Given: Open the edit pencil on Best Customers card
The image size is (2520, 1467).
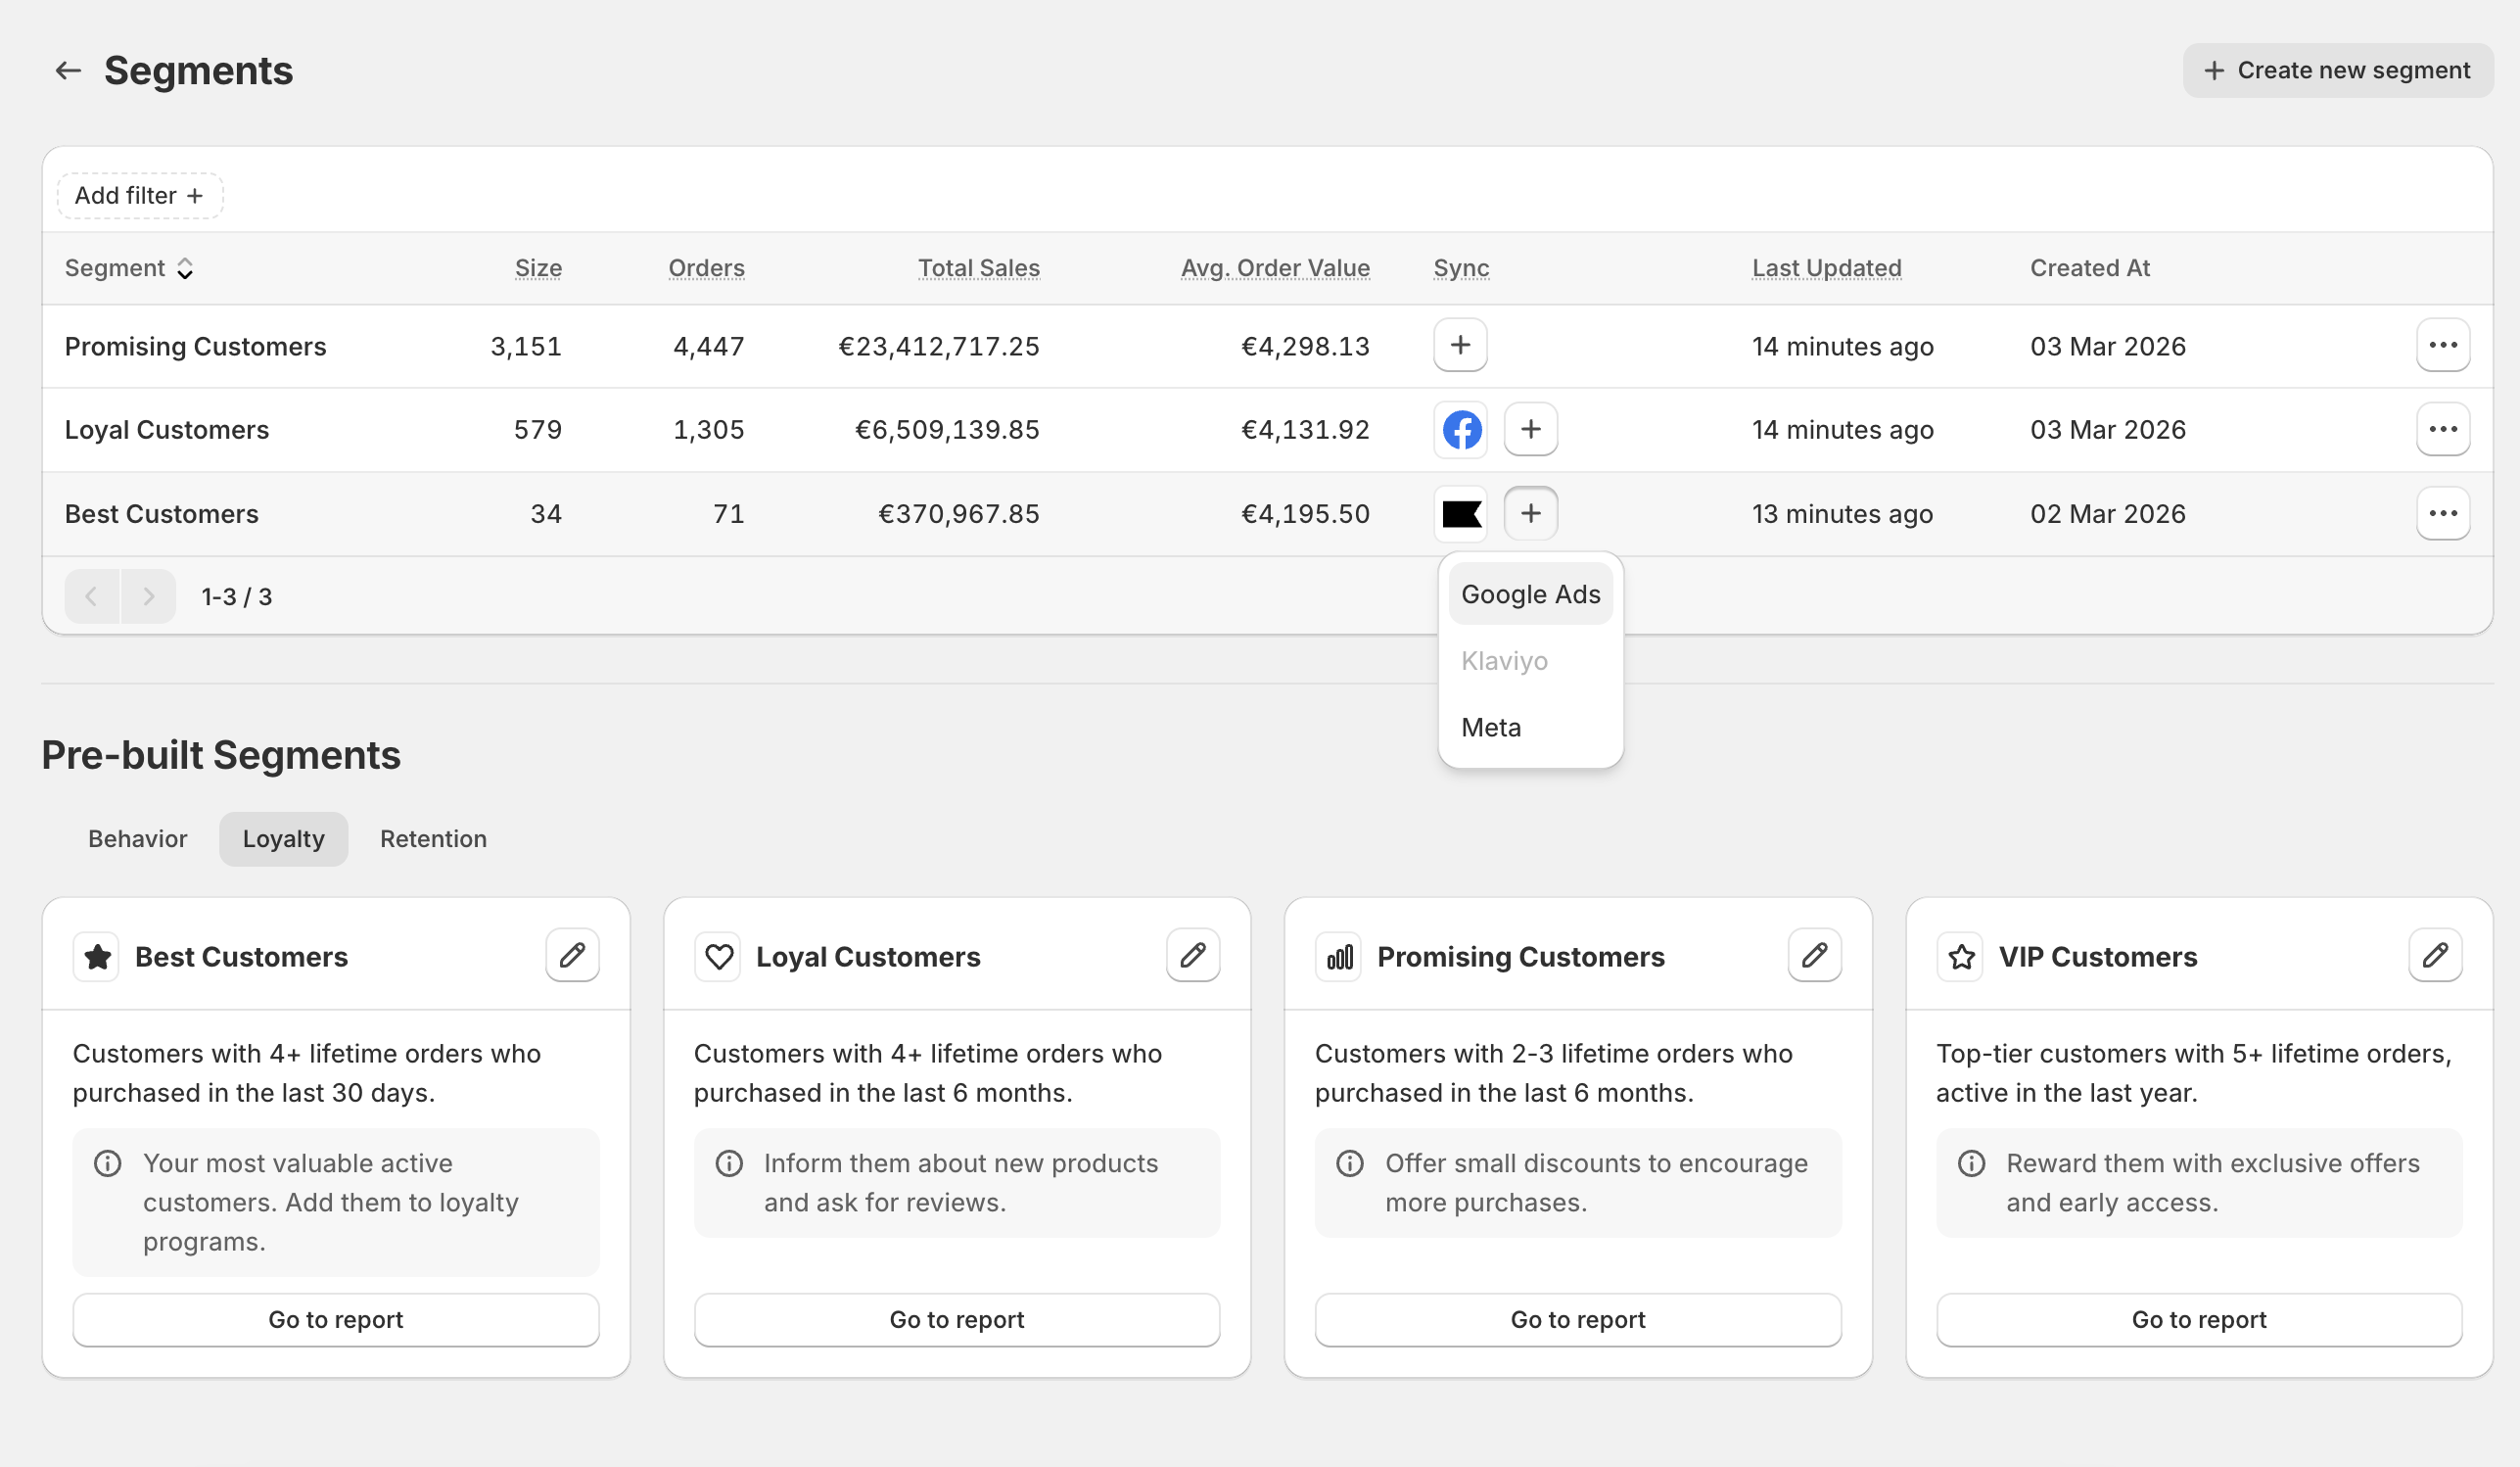Looking at the screenshot, I should (x=573, y=956).
